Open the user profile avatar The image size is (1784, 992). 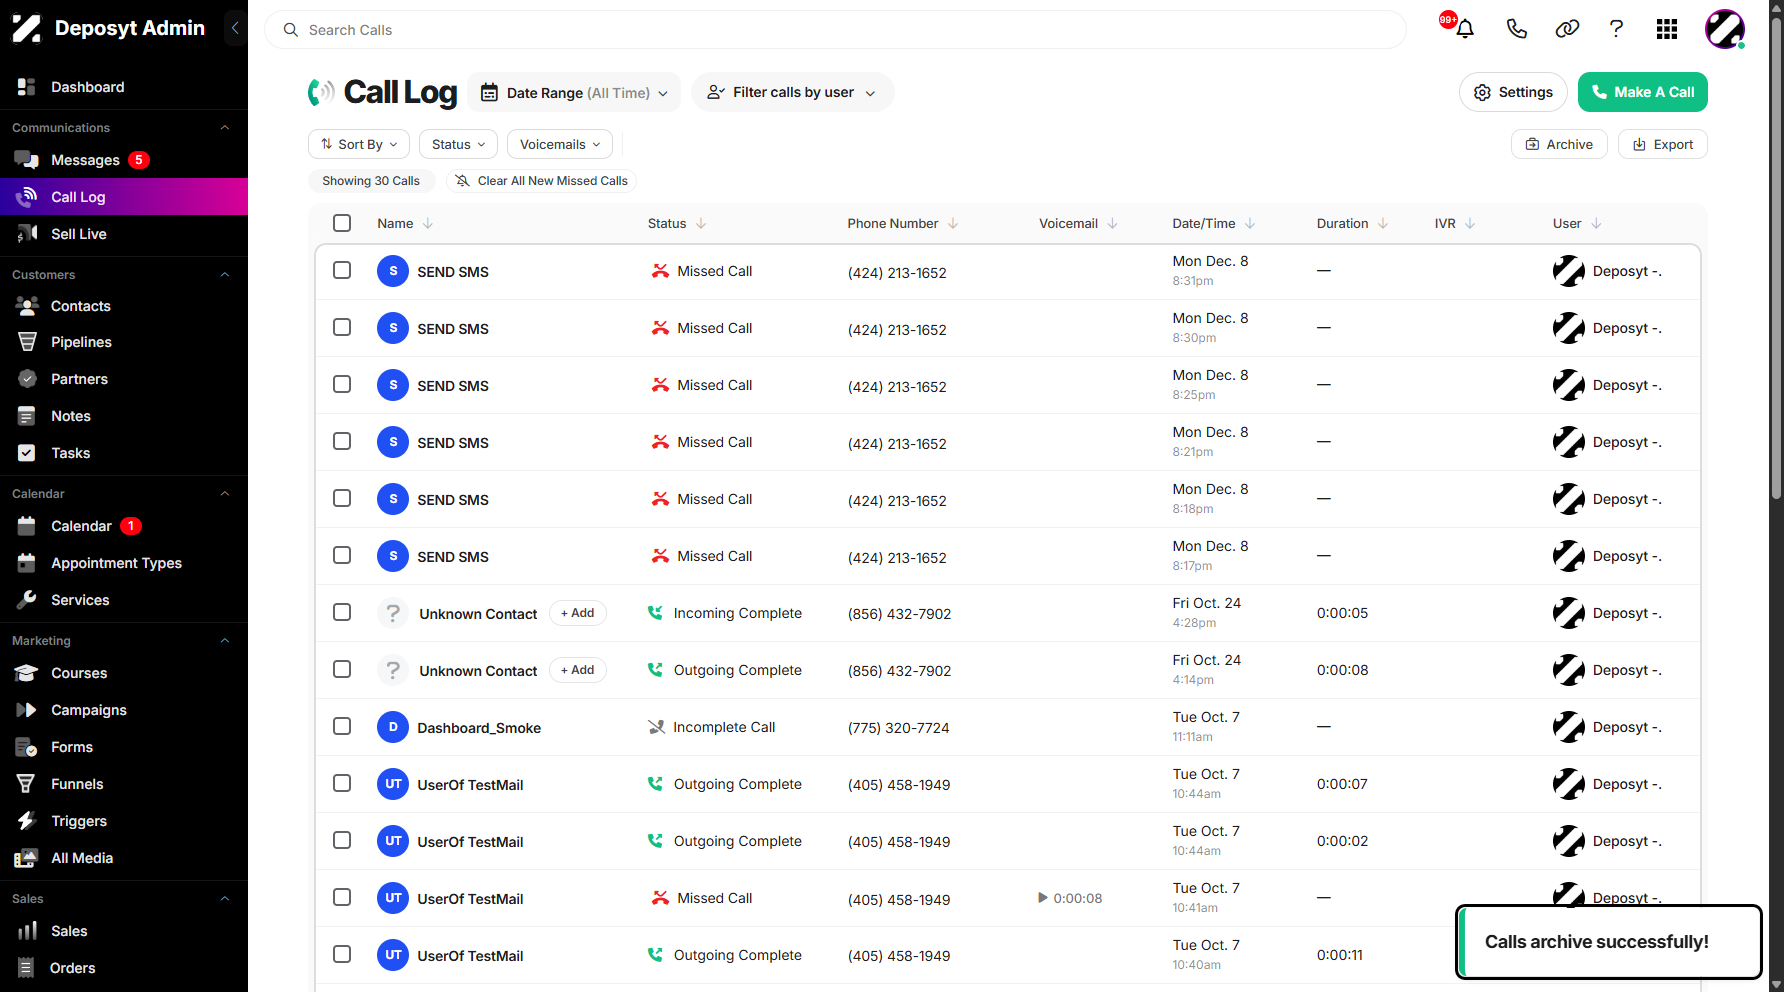point(1725,29)
